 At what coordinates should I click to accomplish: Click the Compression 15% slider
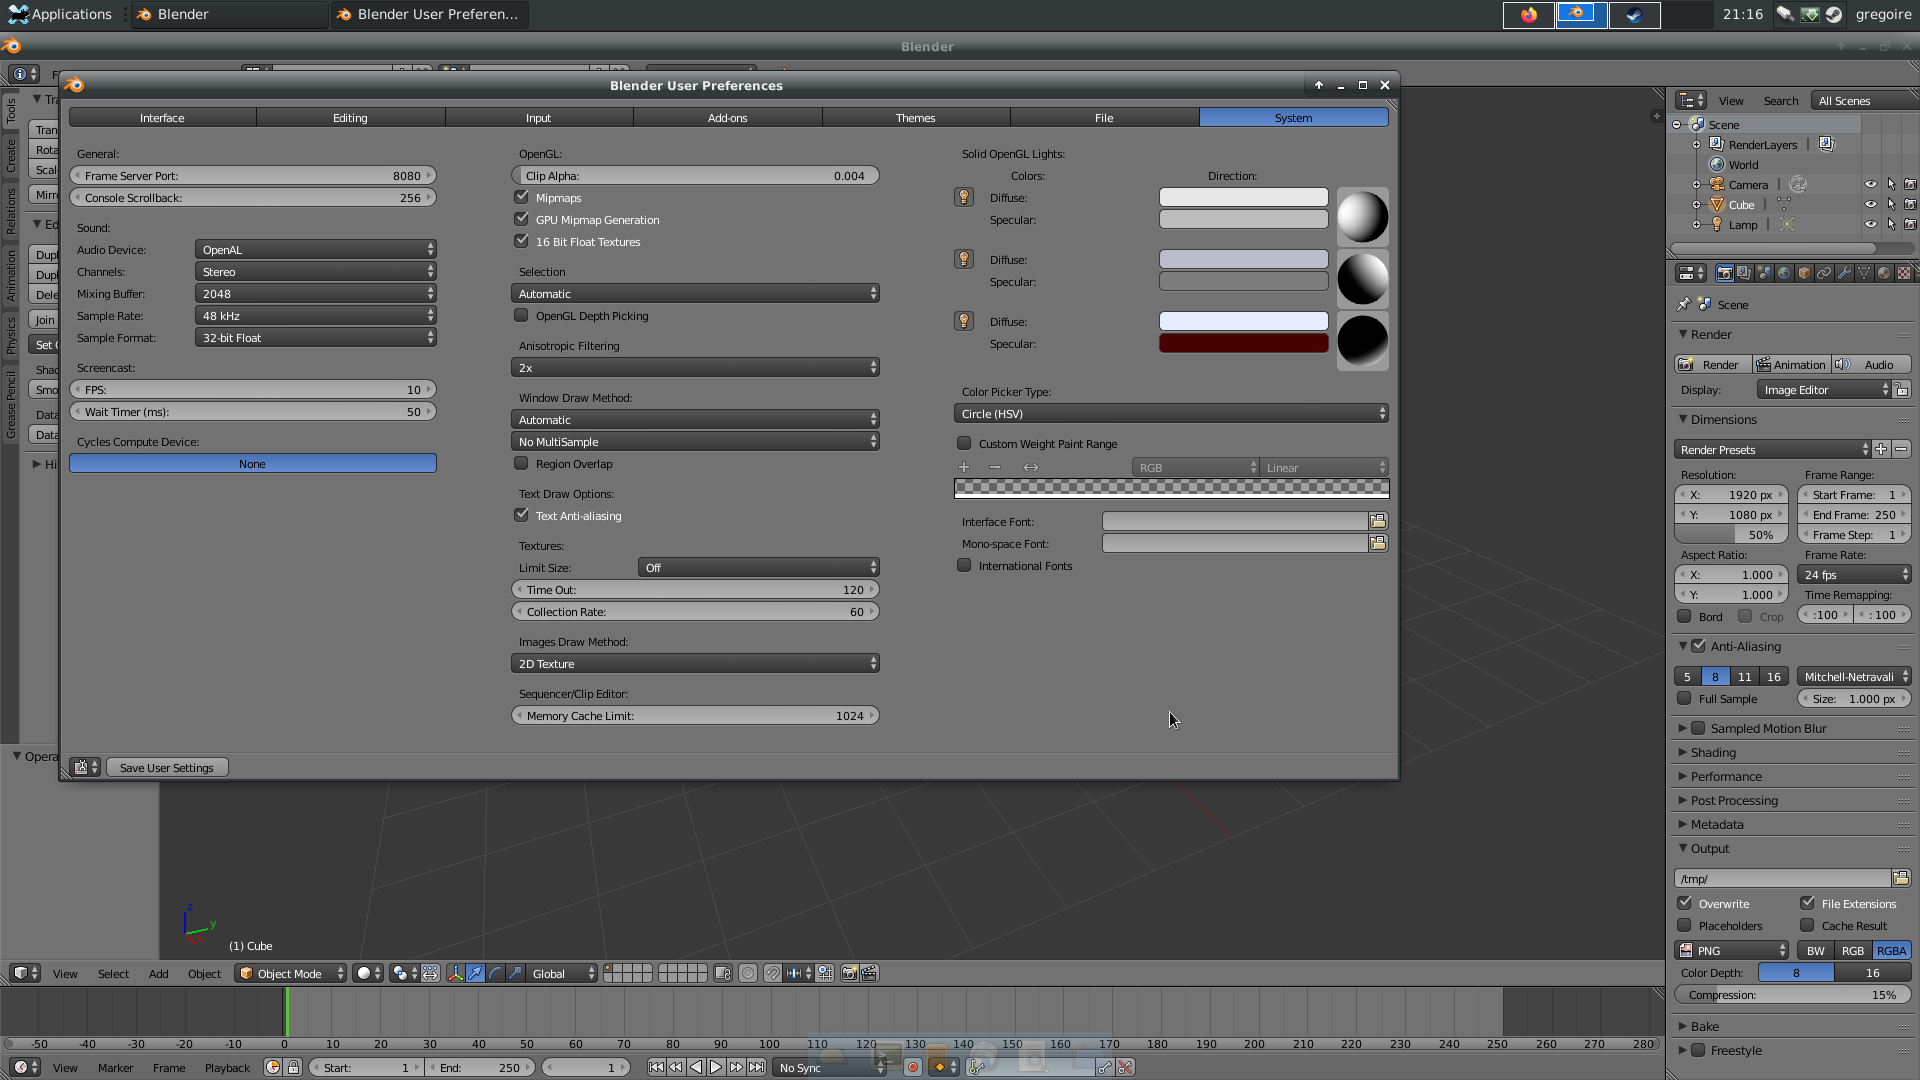tap(1792, 994)
